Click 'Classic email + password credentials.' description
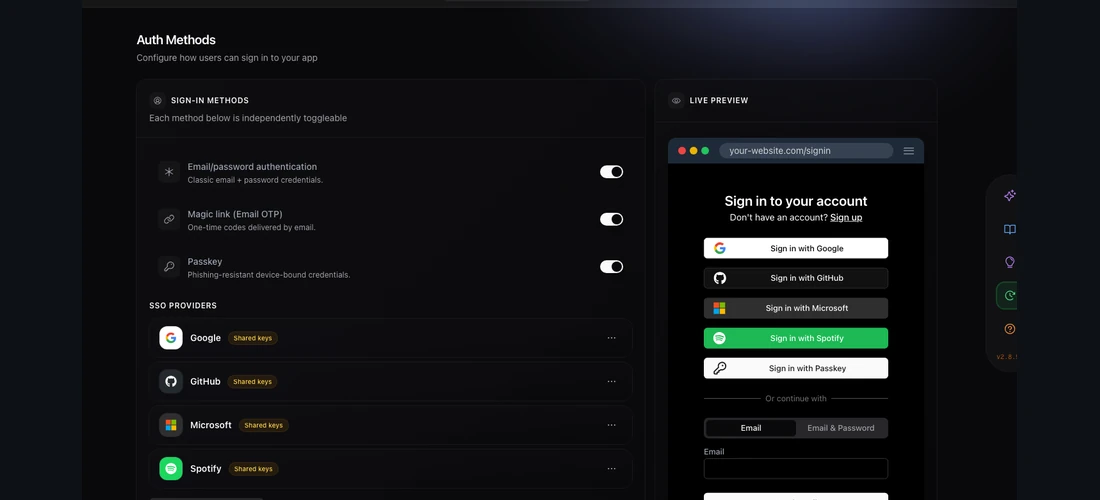The image size is (1100, 500). (x=255, y=180)
